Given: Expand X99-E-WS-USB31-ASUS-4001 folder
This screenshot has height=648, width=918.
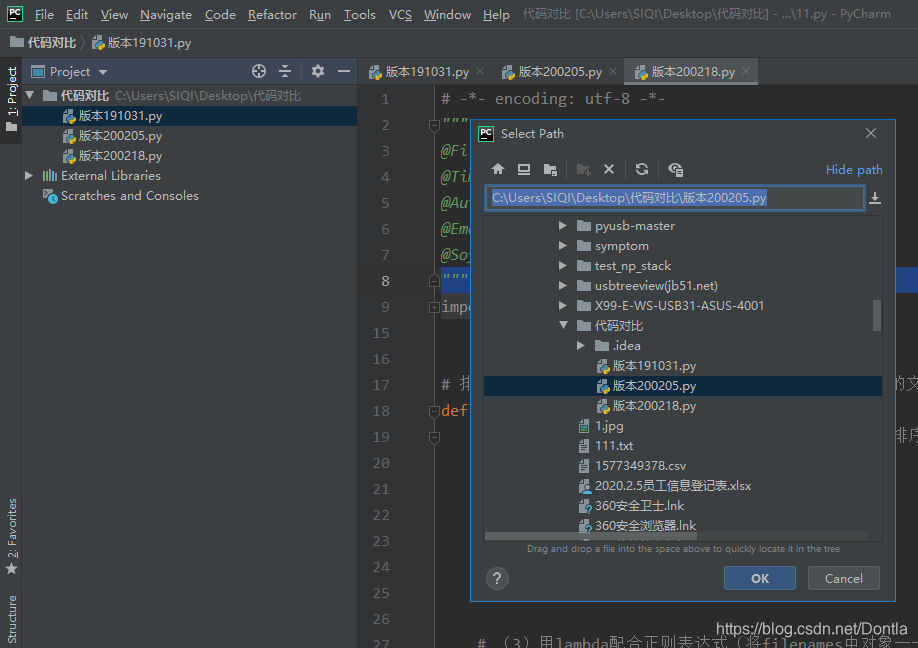Looking at the screenshot, I should (x=563, y=305).
